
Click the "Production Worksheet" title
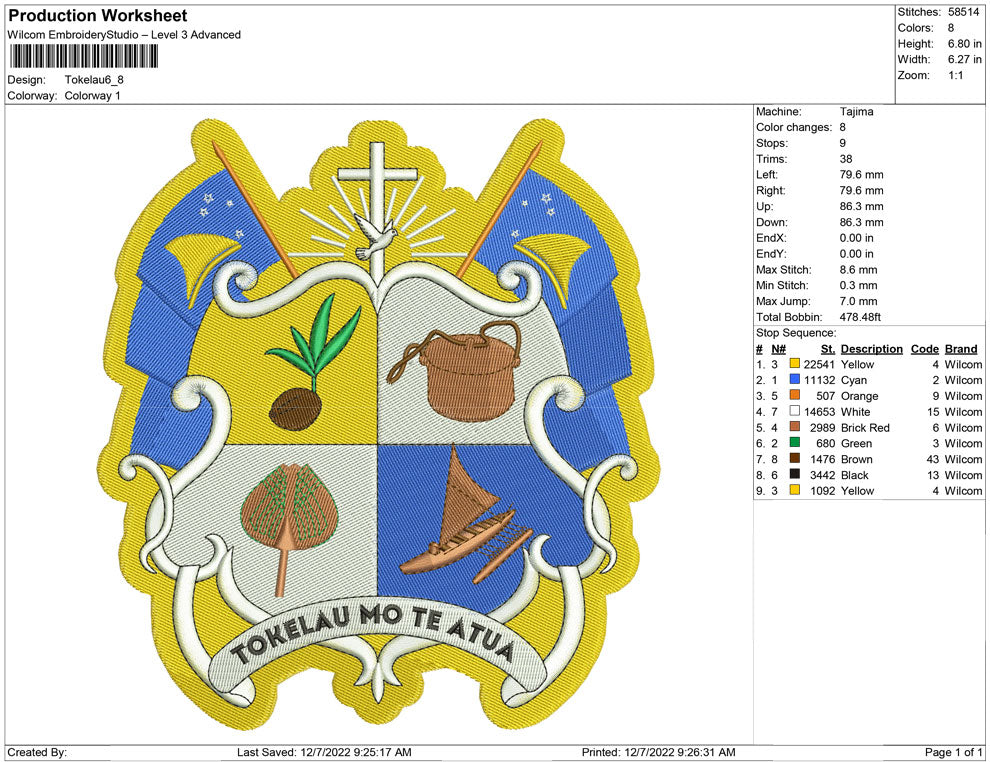[98, 16]
